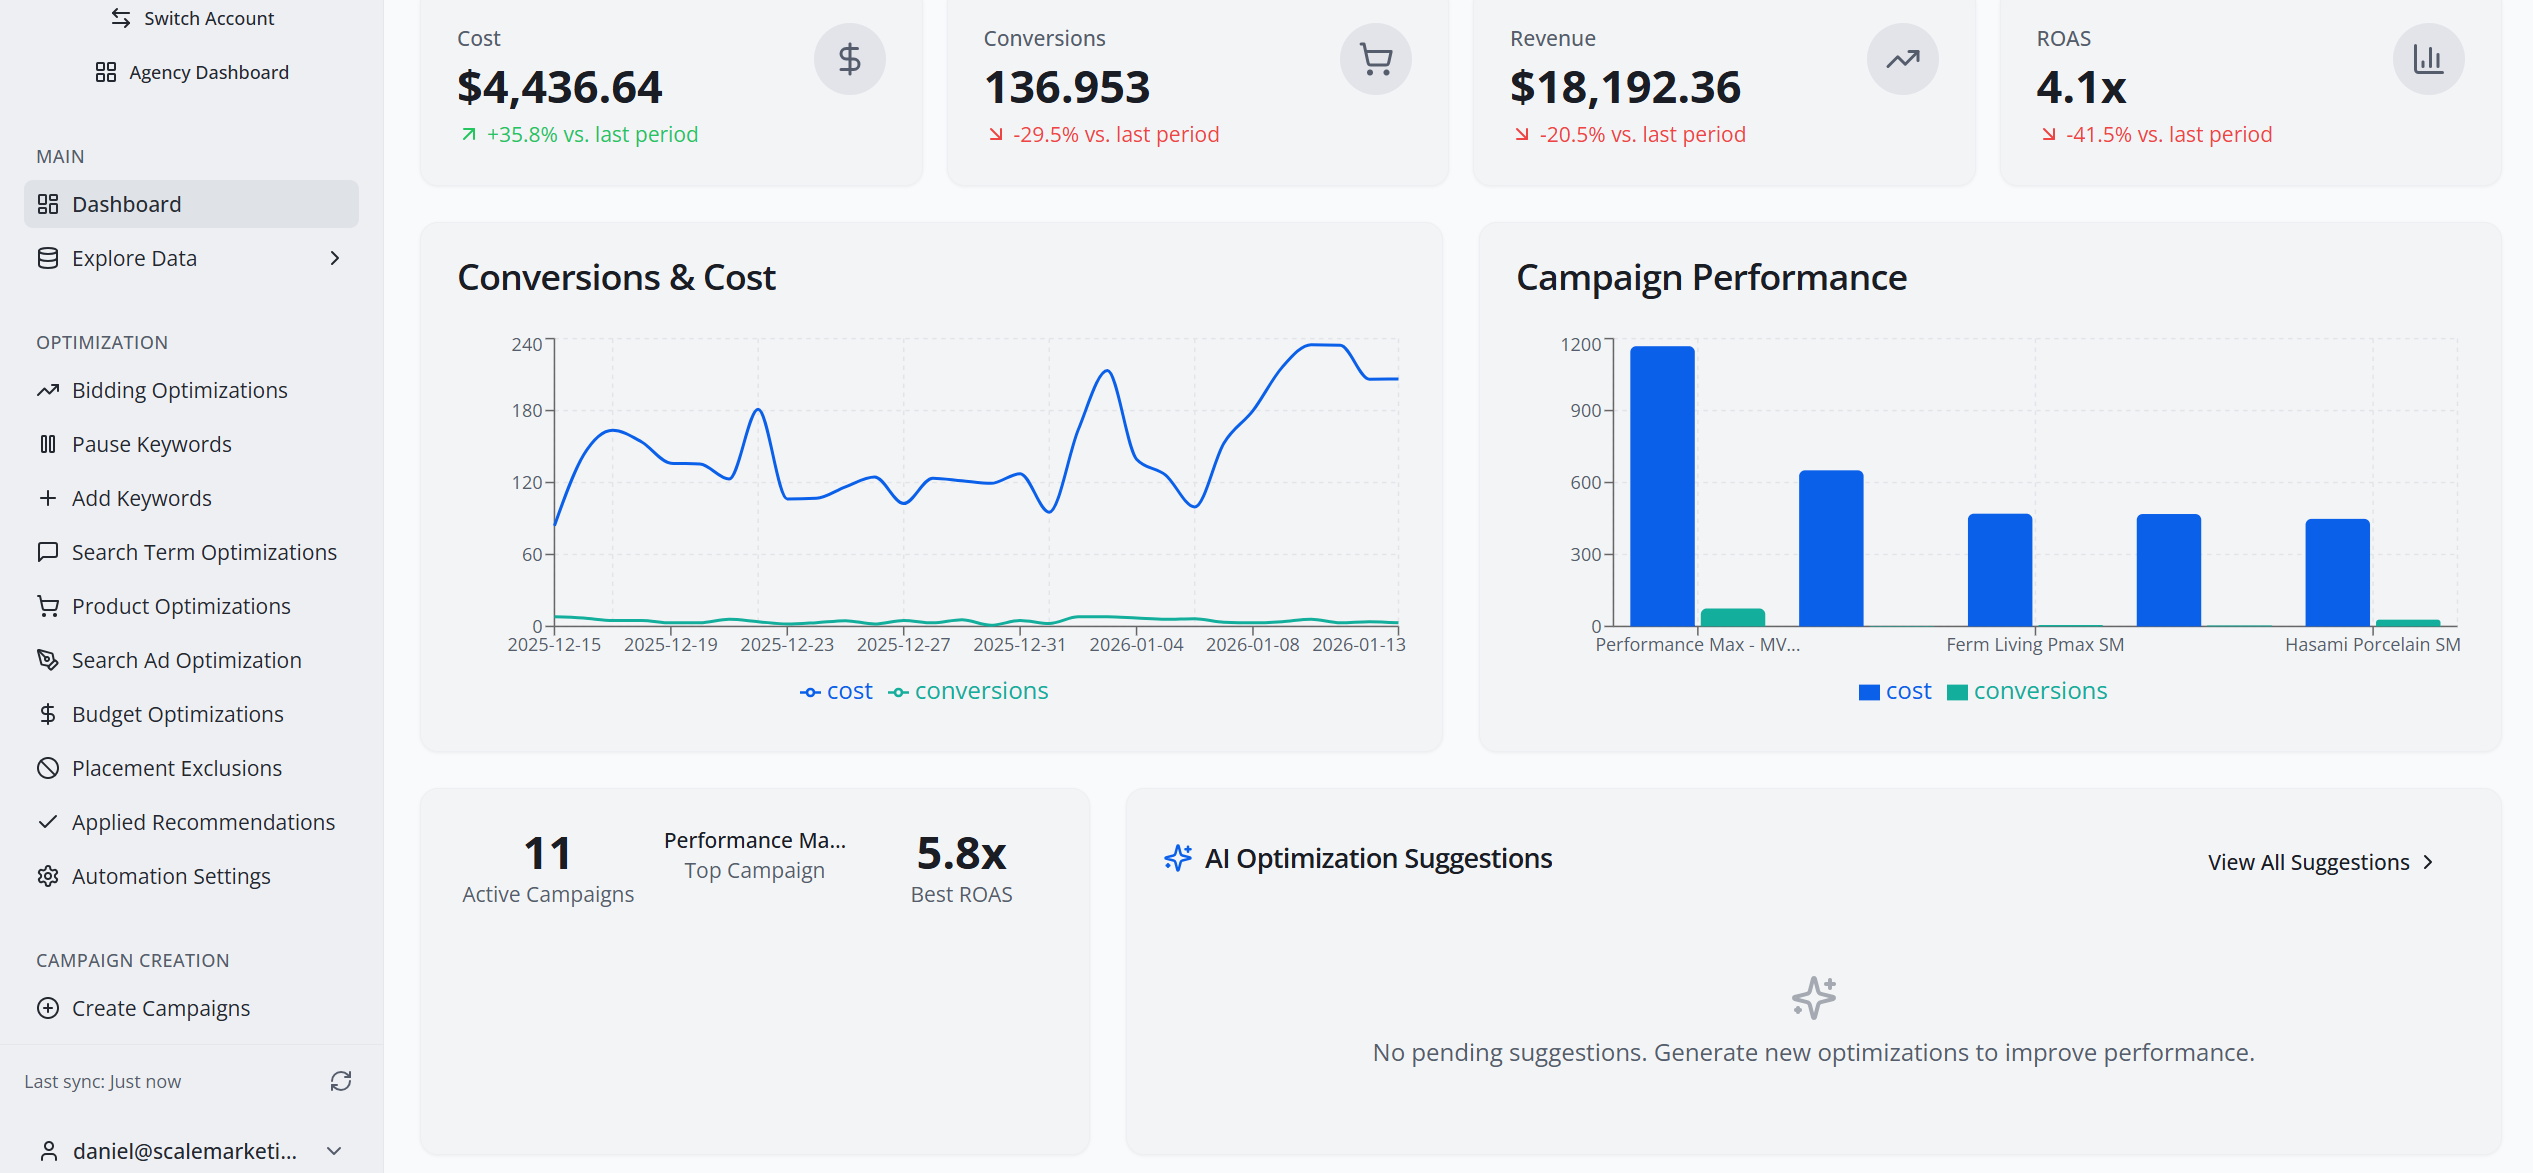Open the Agency Dashboard
This screenshot has height=1173, width=2533.
point(207,71)
